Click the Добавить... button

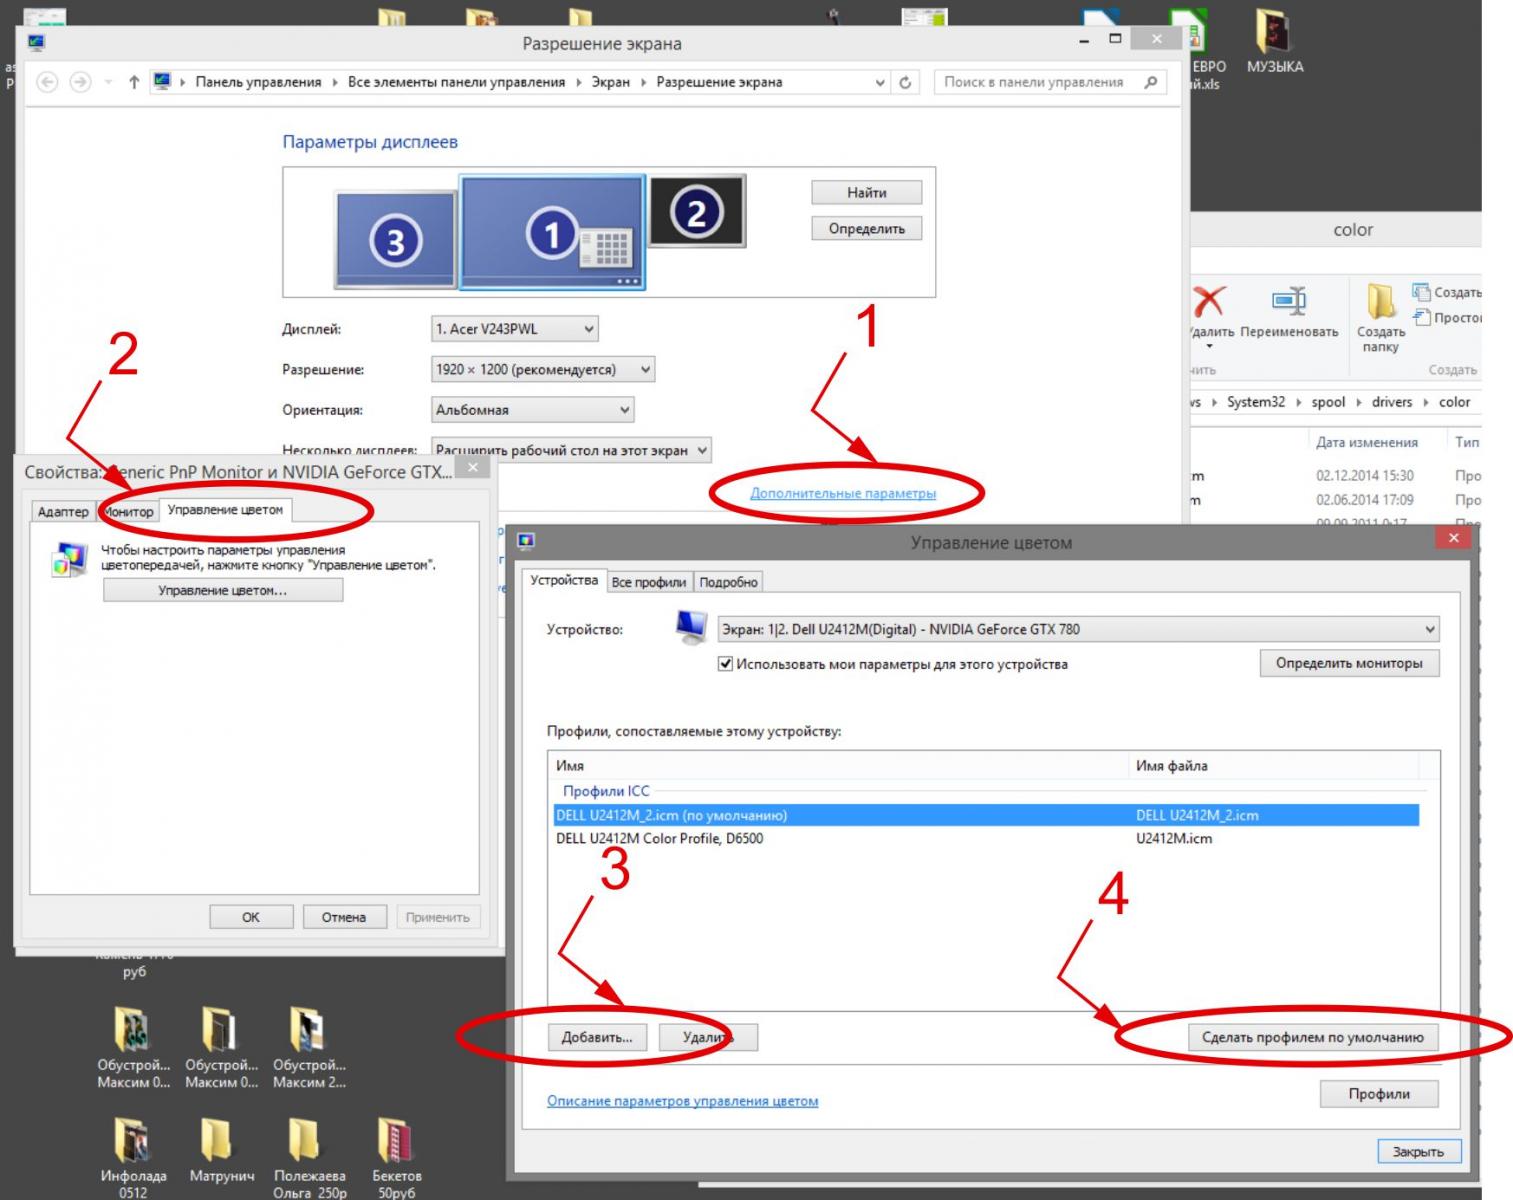tap(597, 1037)
